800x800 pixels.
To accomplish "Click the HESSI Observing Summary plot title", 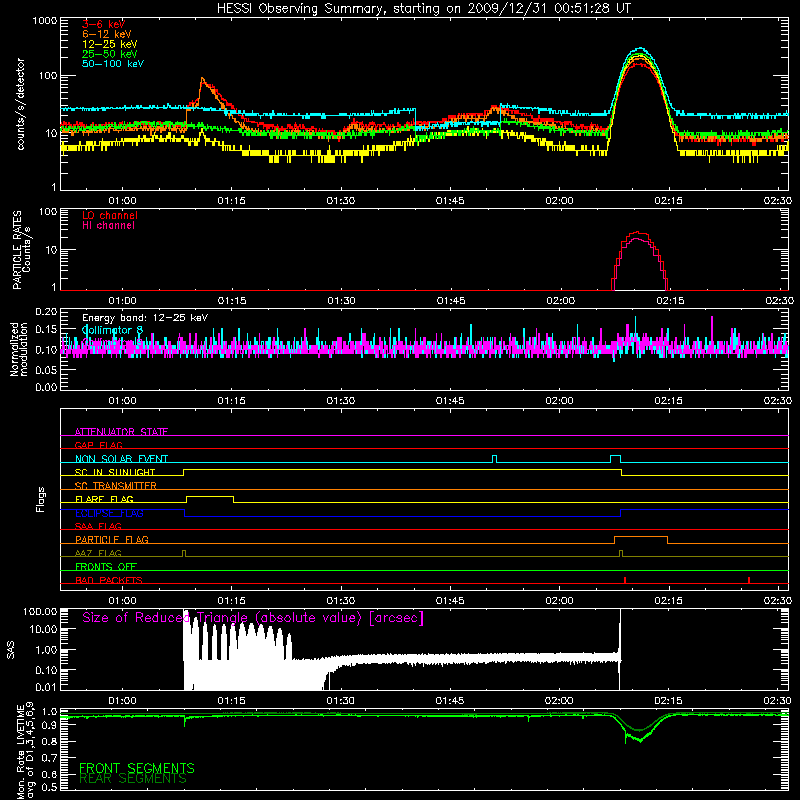I will [424, 9].
